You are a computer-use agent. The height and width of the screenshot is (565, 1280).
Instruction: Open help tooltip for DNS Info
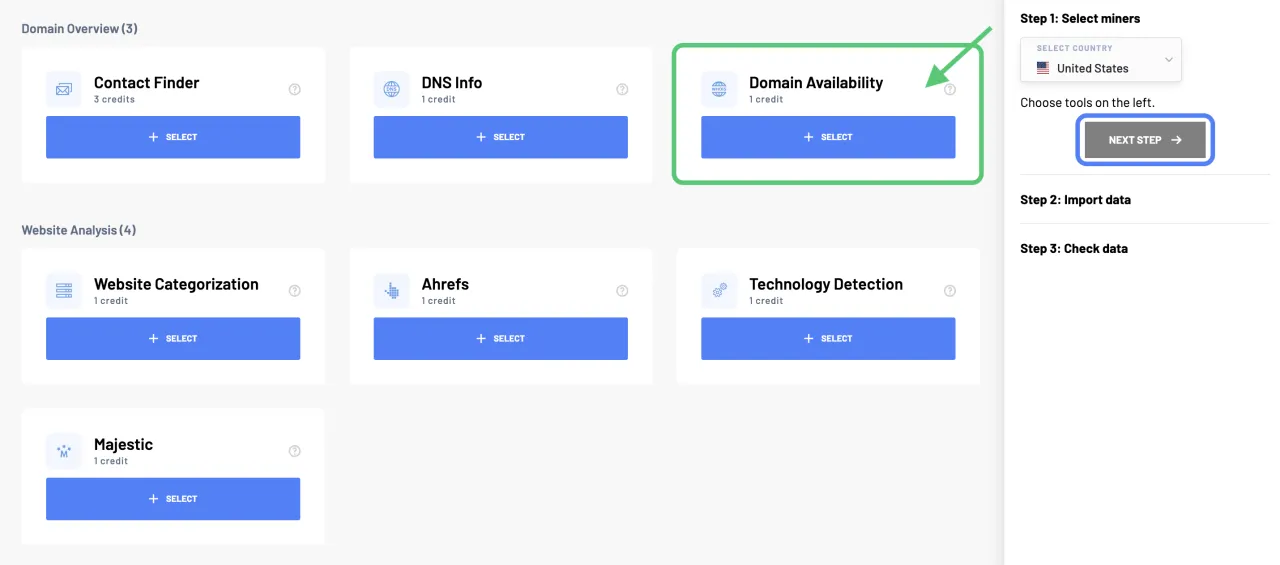622,90
